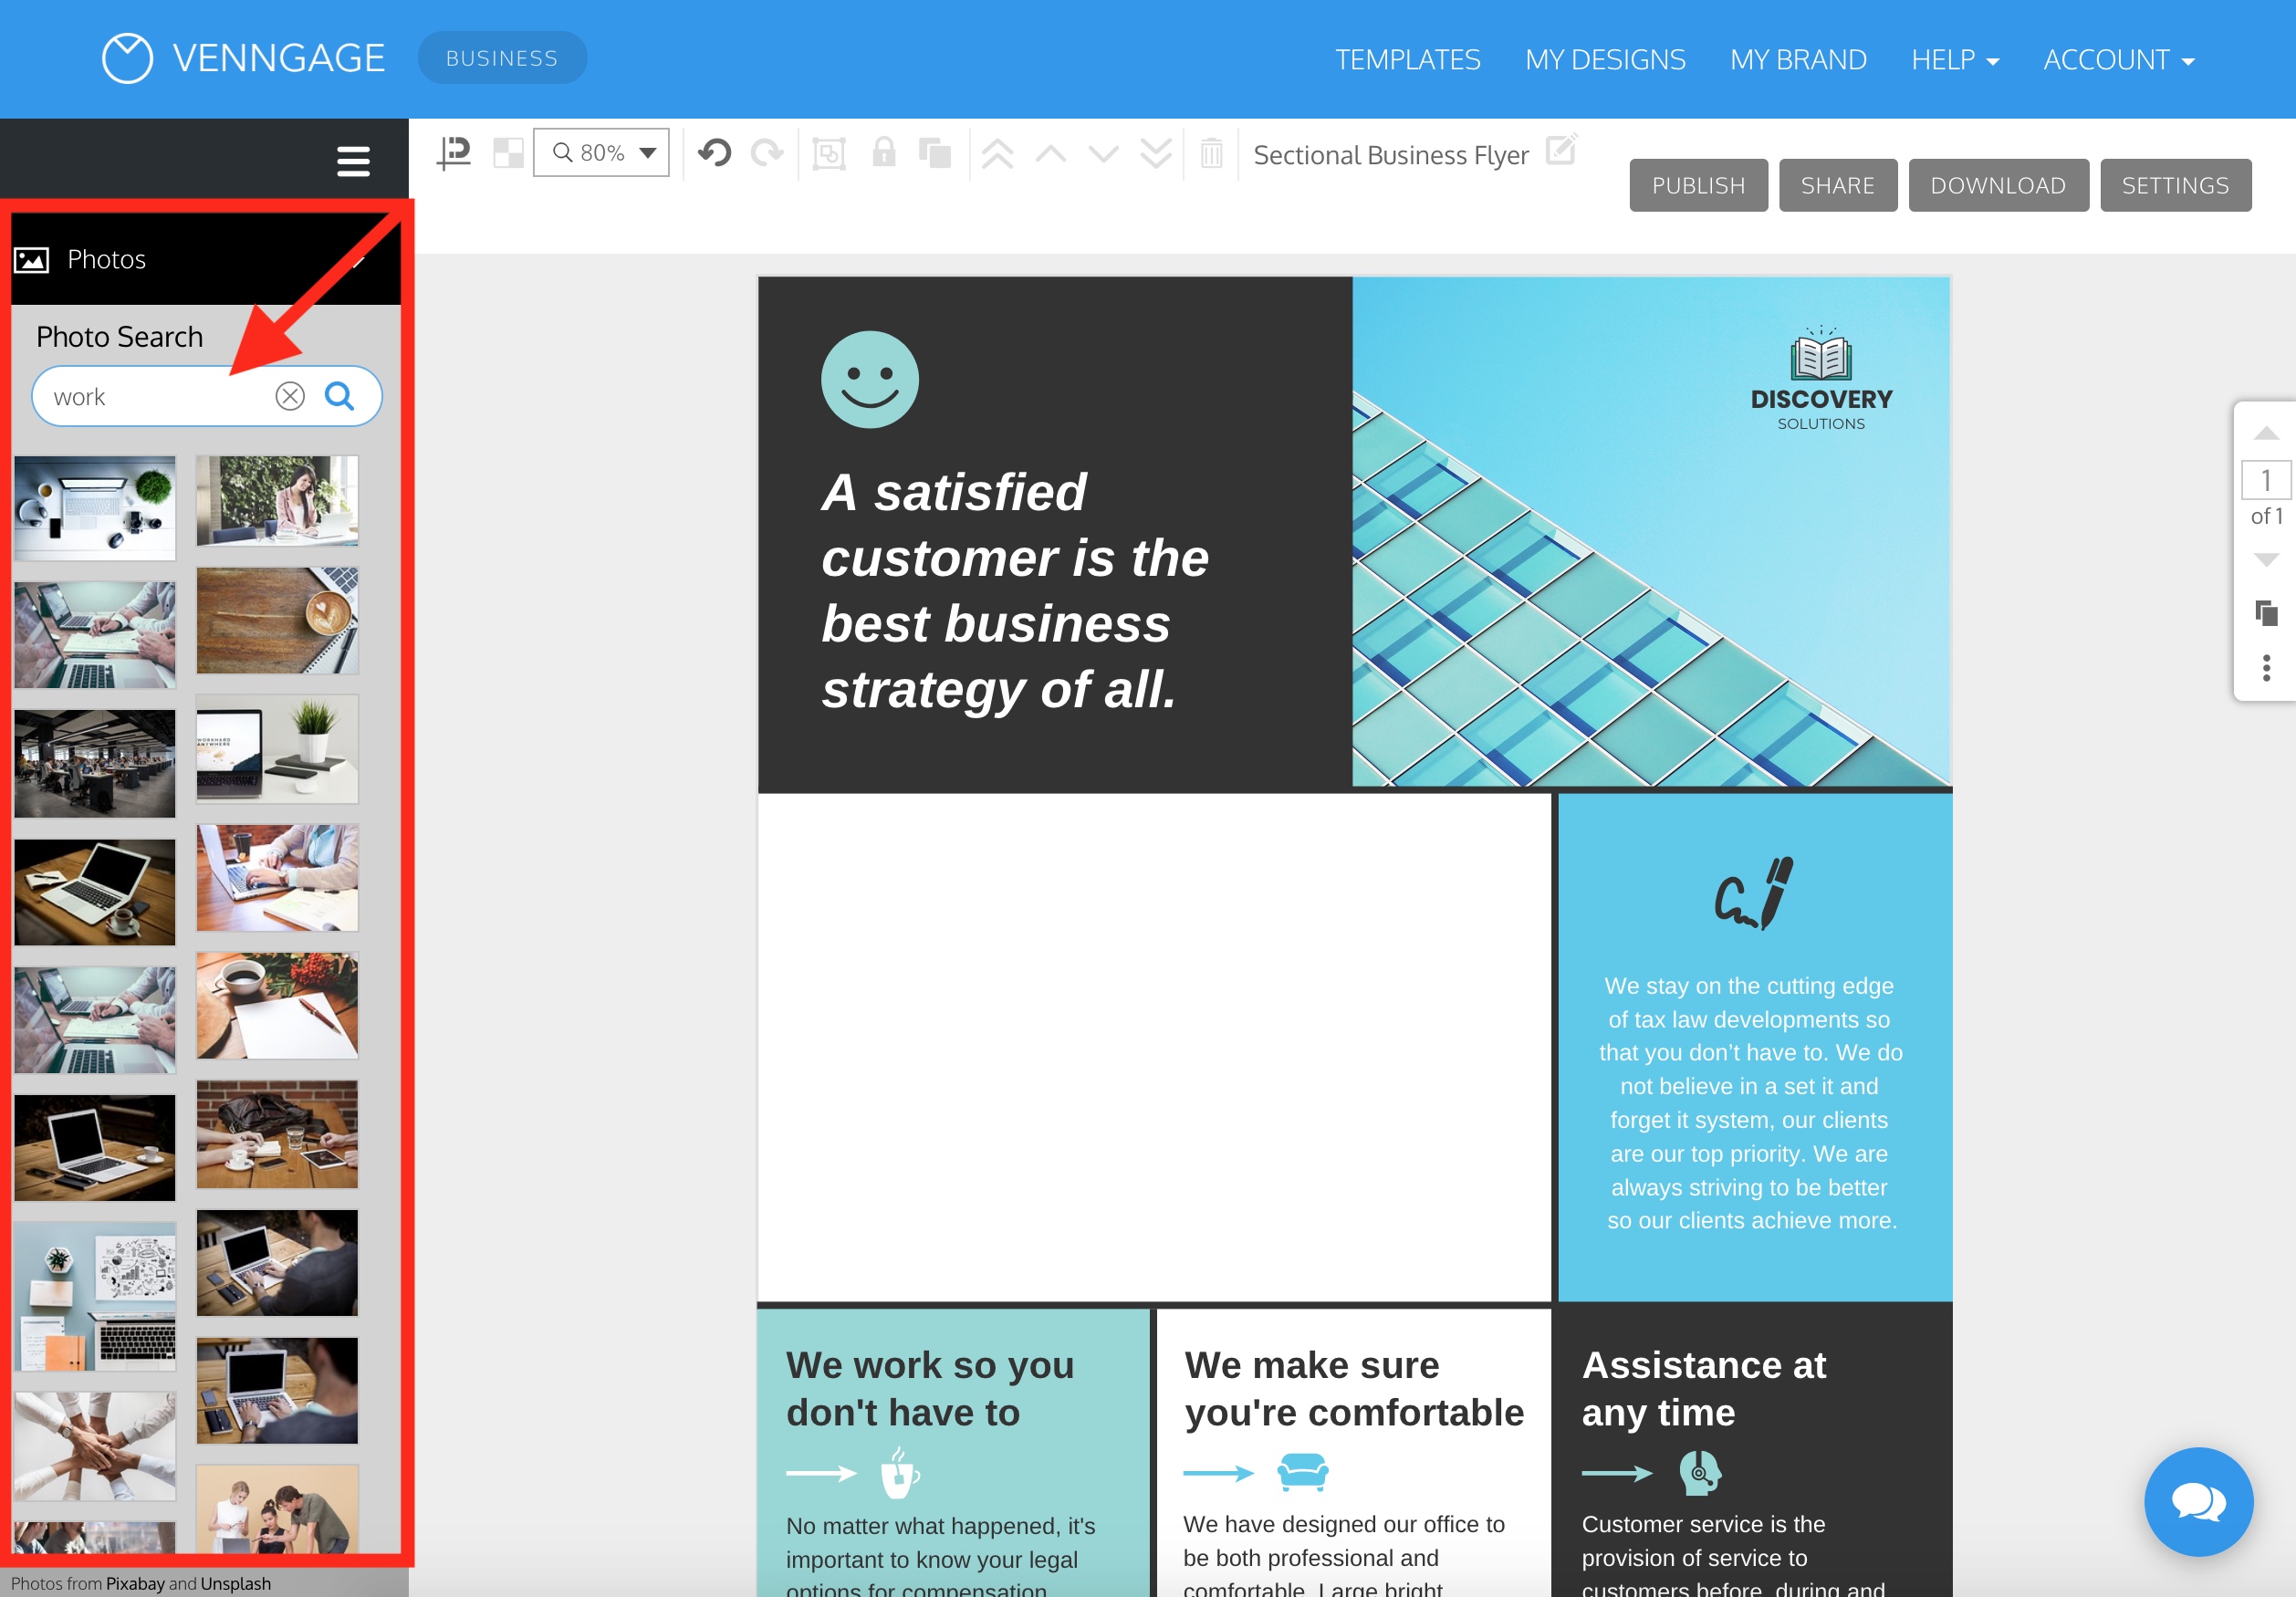Click the redo arrow icon
The height and width of the screenshot is (1597, 2296).
[767, 153]
